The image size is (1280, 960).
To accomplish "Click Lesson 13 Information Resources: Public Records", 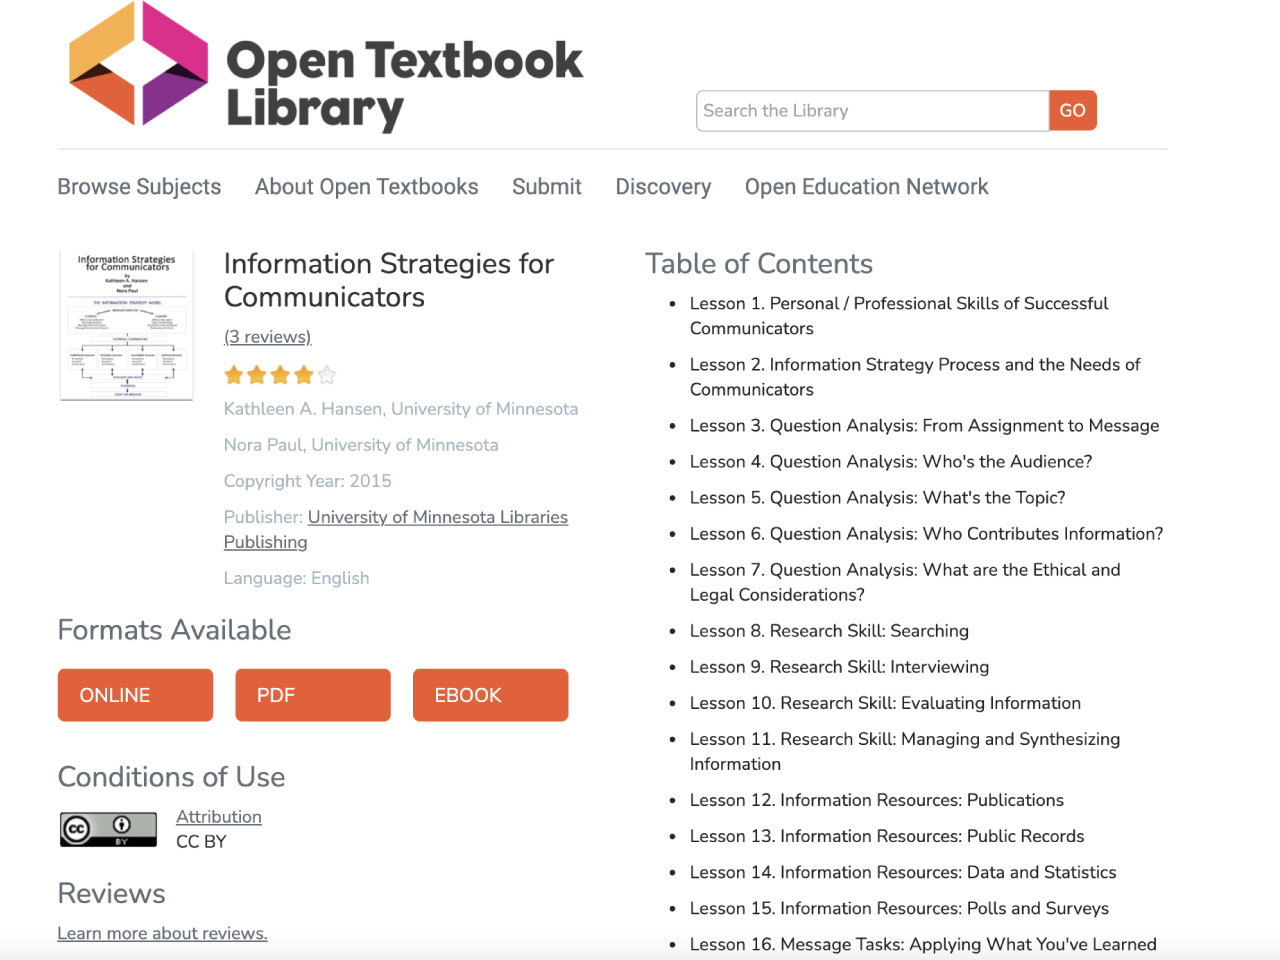I will [x=887, y=836].
